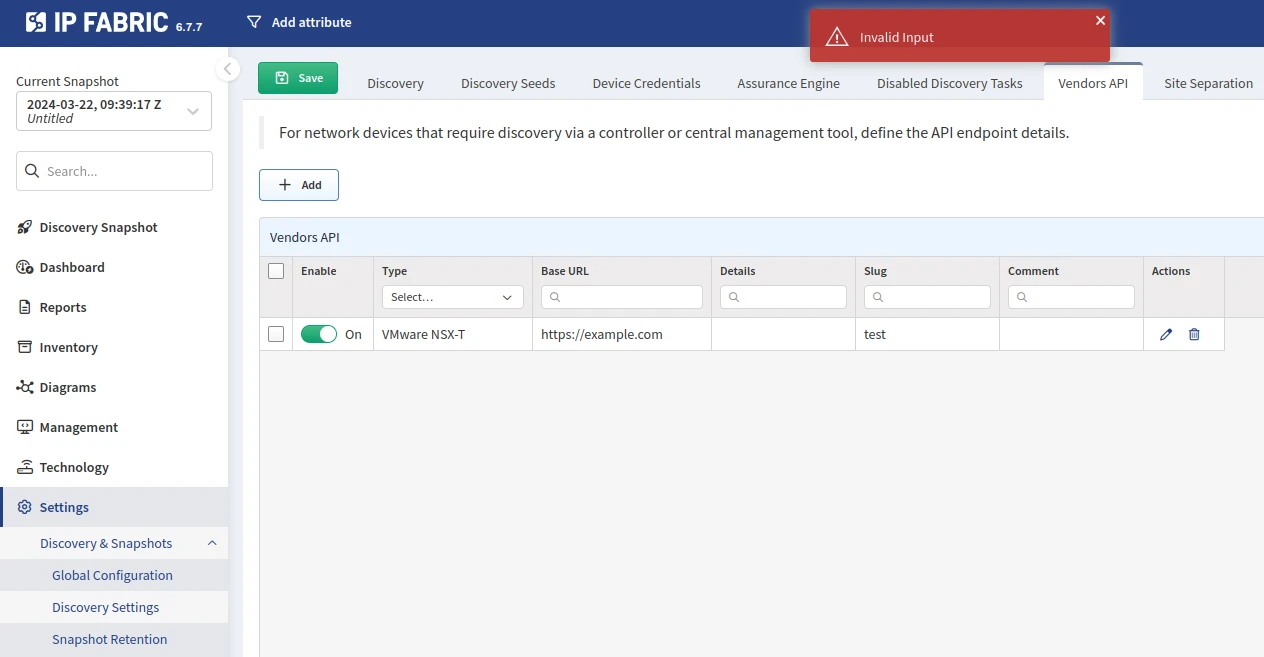This screenshot has width=1264, height=657.
Task: Dismiss the Invalid Input notification
Action: 1100,19
